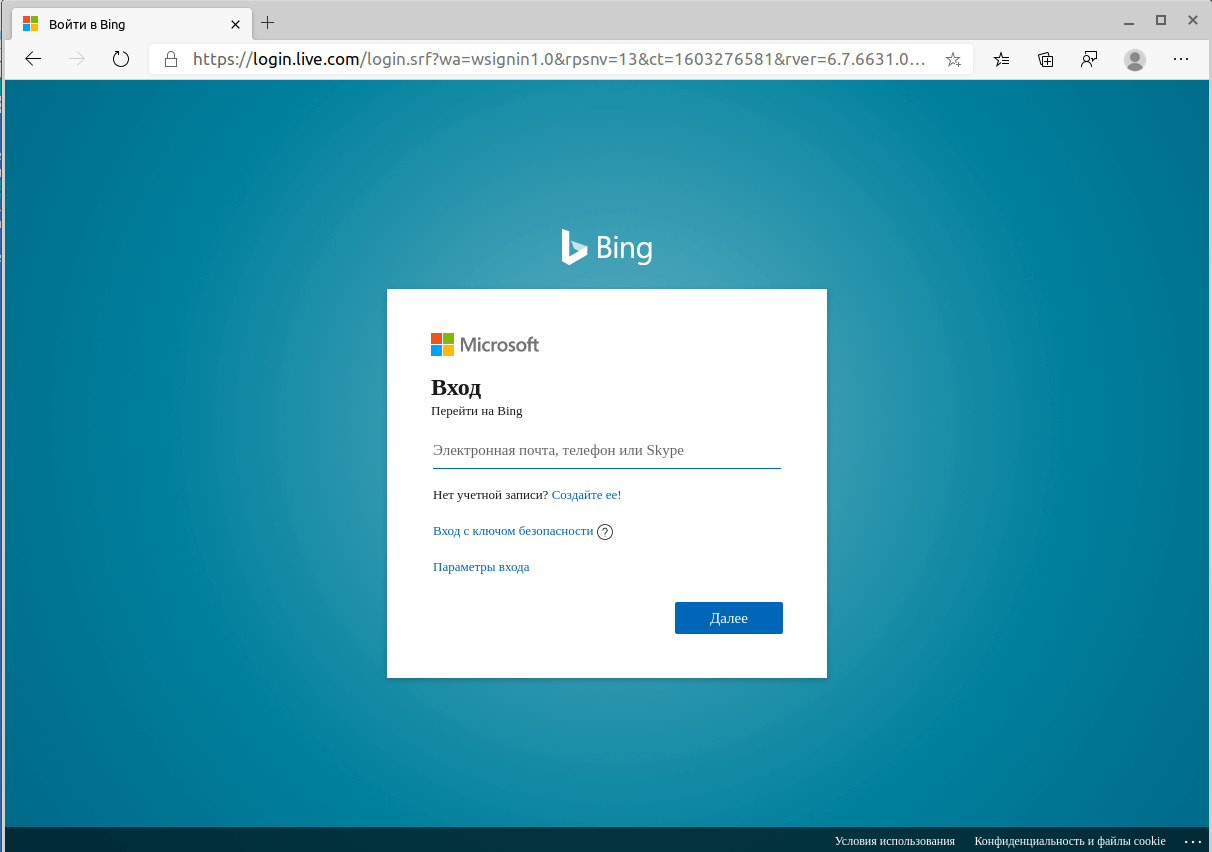This screenshot has width=1212, height=852.
Task: Add this page to favorites star
Action: point(953,59)
